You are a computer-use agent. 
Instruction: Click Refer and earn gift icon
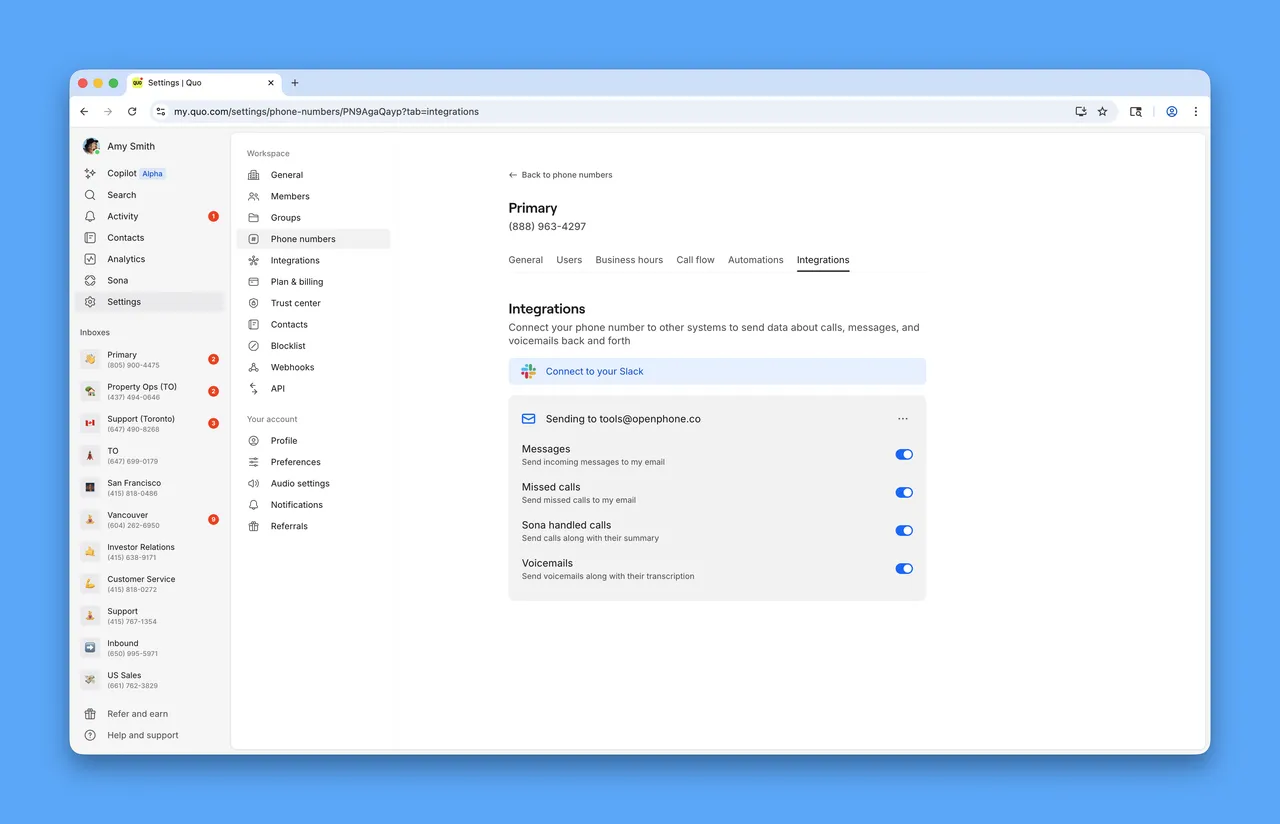(x=90, y=714)
